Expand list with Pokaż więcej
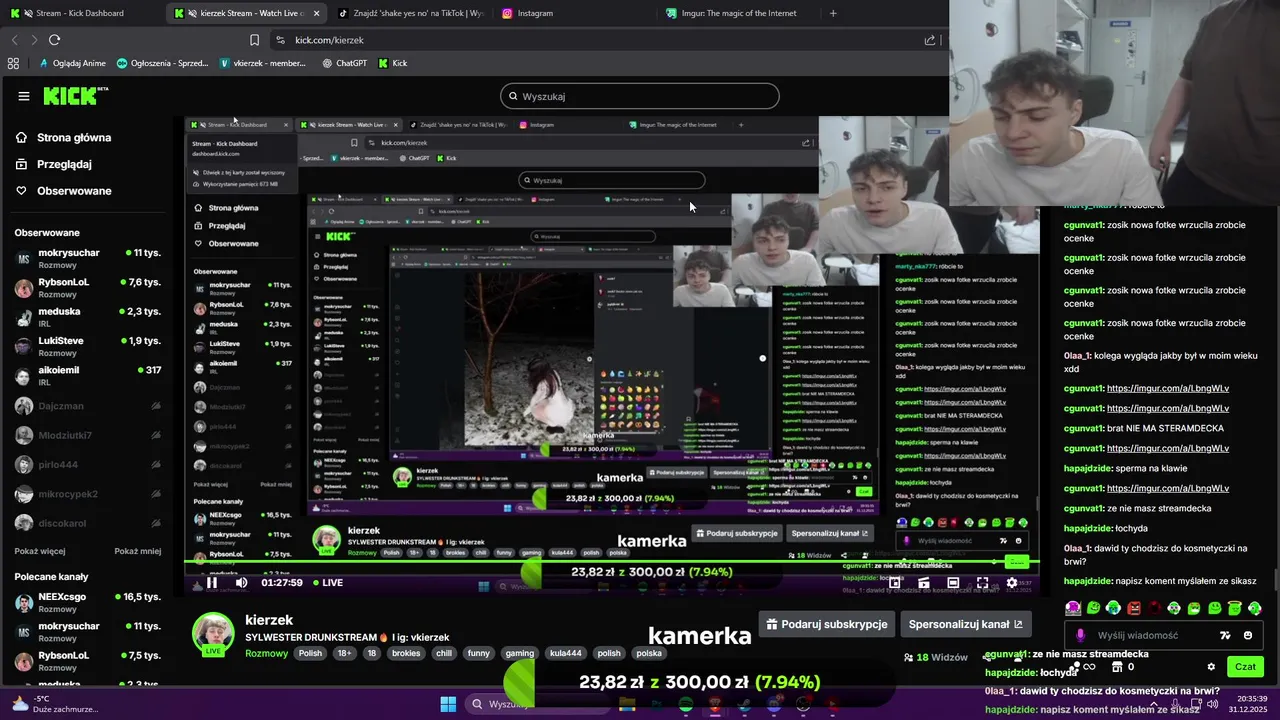 40,551
